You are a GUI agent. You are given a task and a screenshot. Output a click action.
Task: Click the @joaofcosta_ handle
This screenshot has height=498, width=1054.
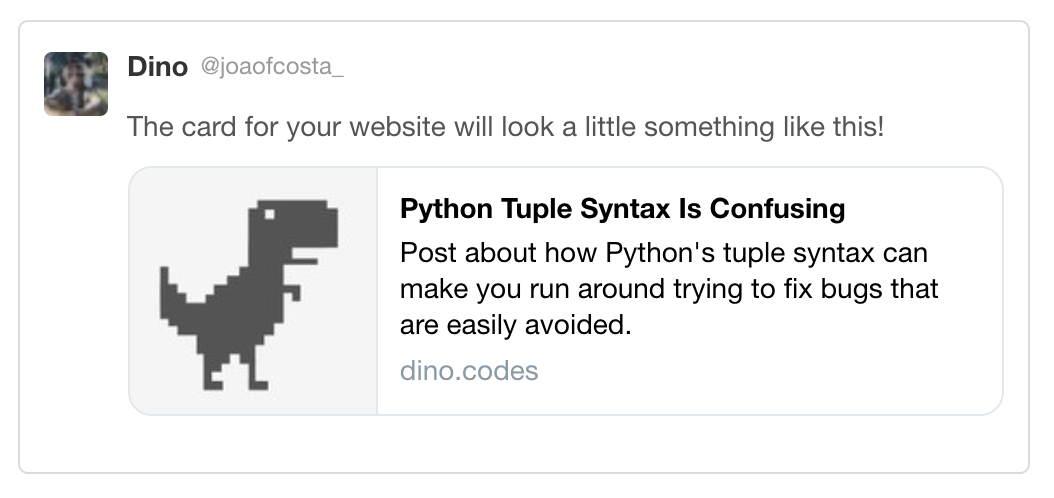coord(272,67)
